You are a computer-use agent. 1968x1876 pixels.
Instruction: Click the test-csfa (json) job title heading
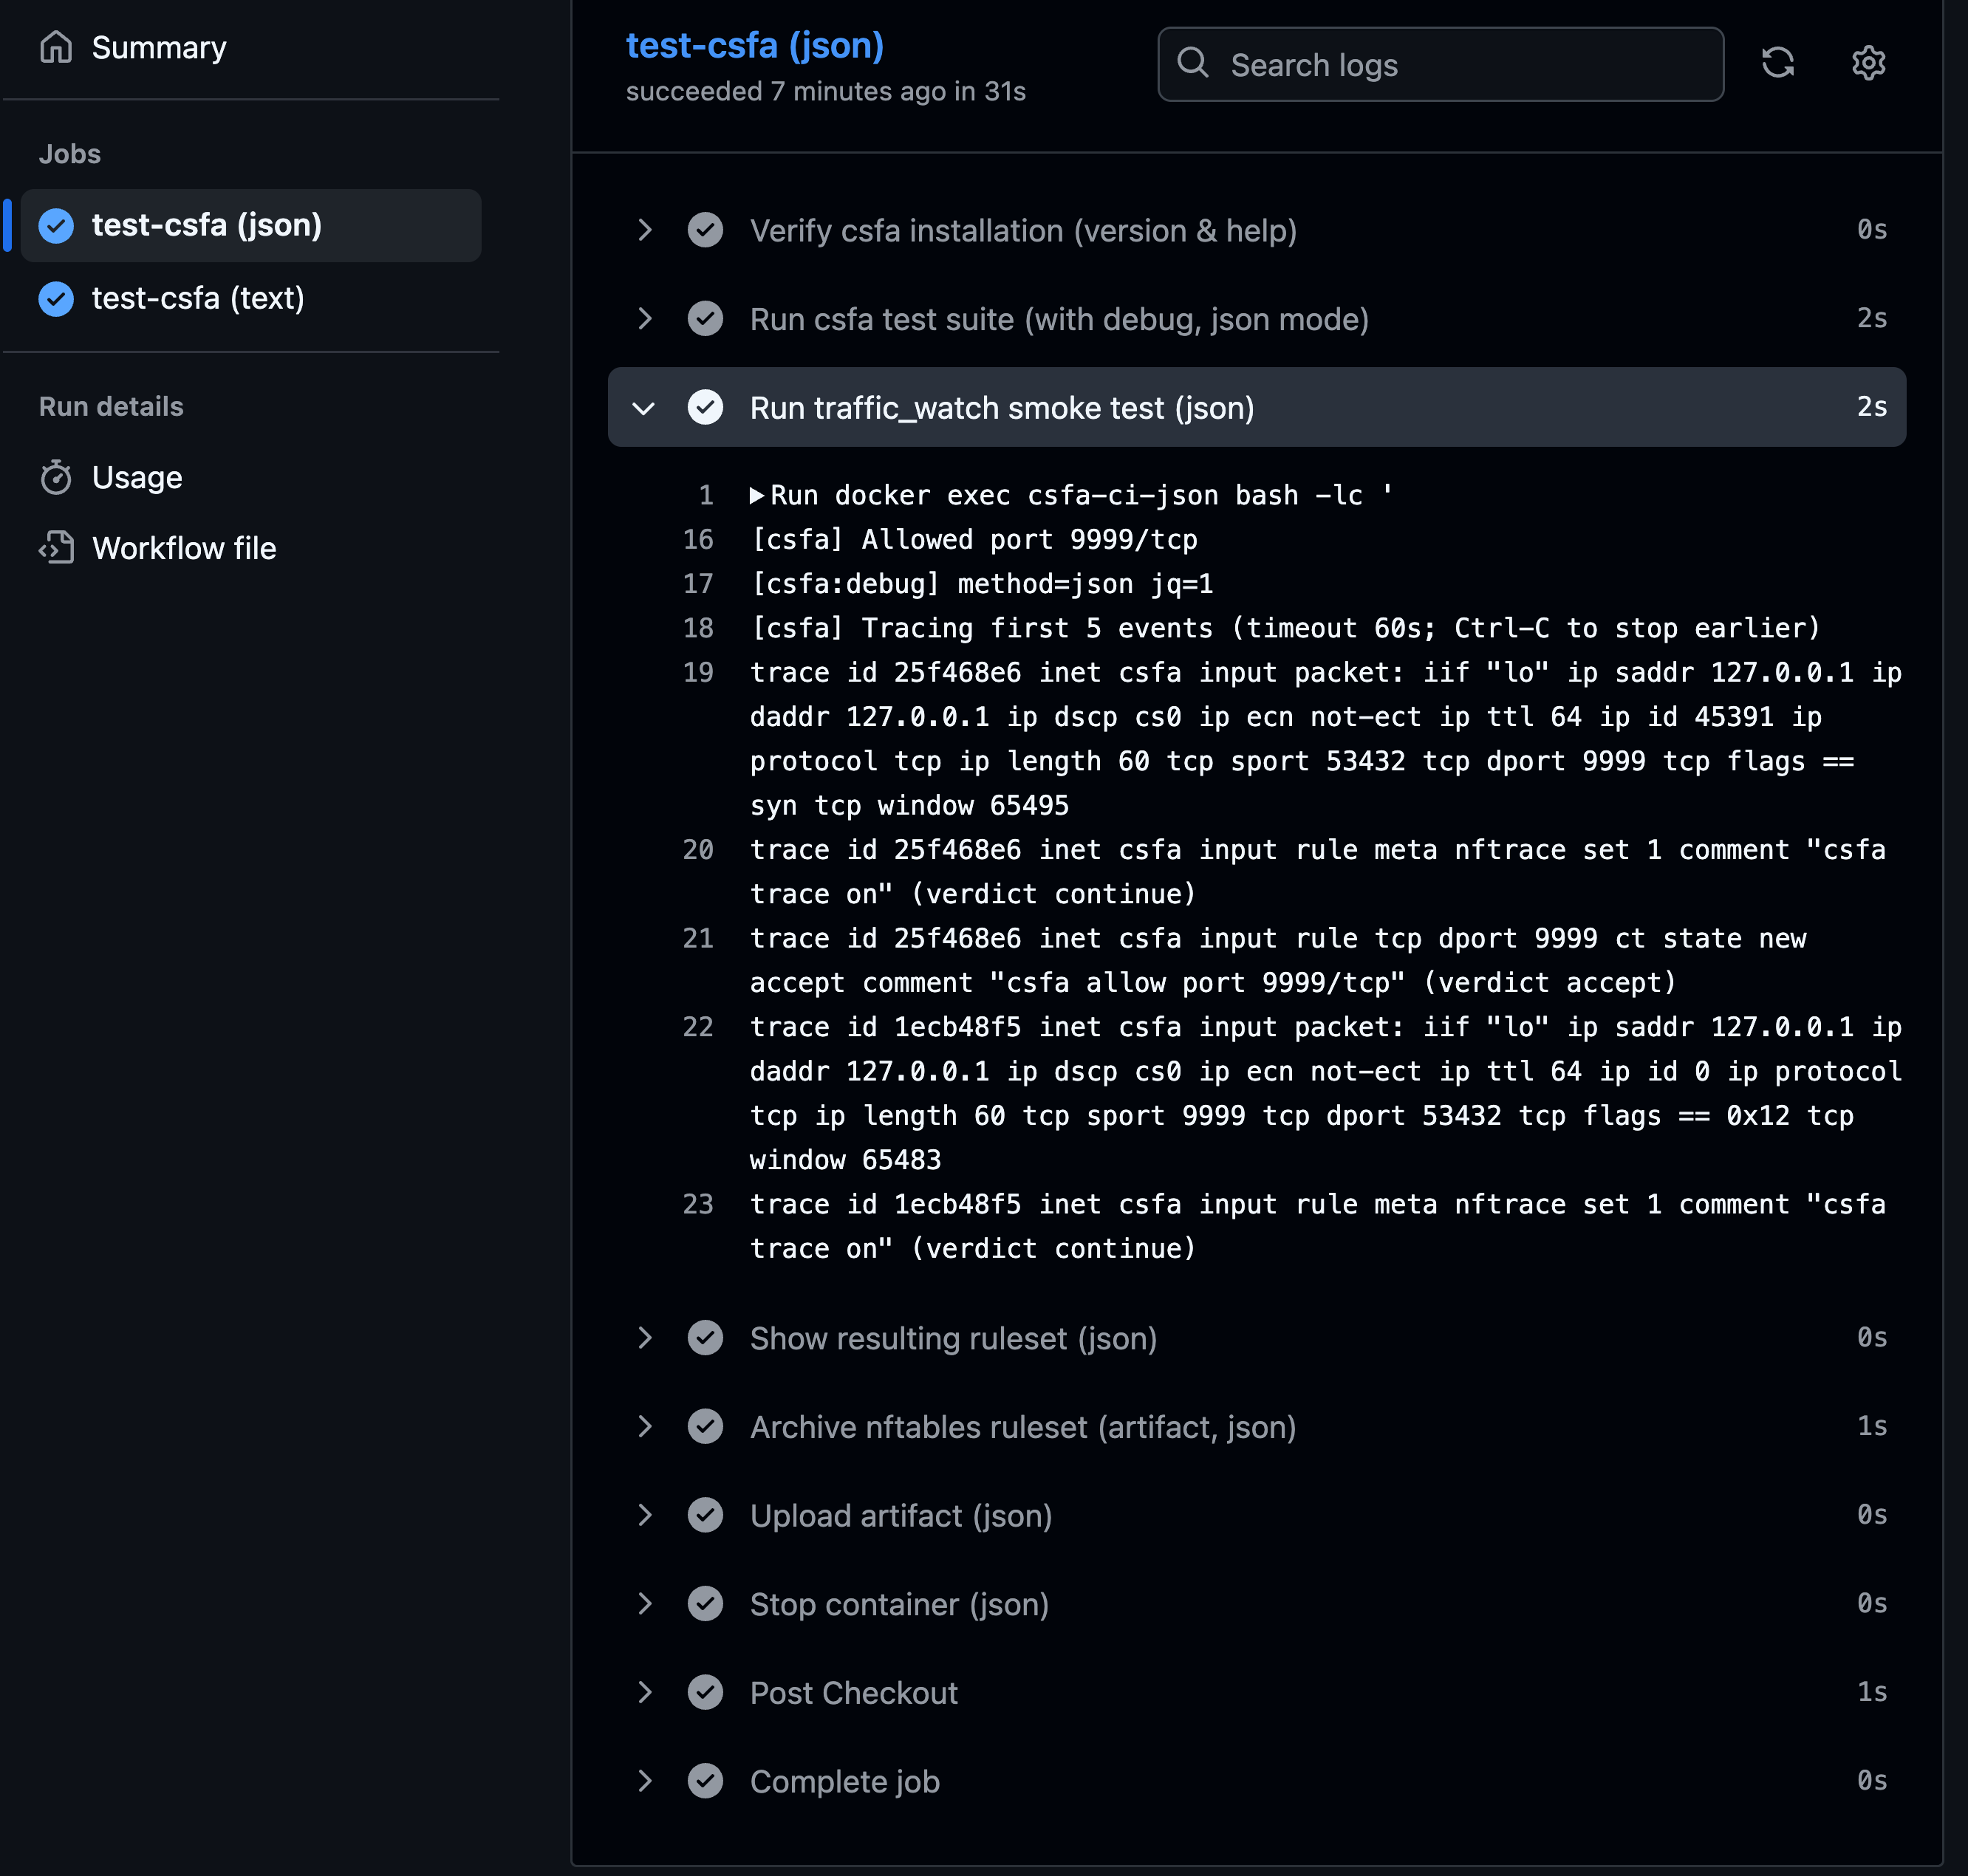point(754,45)
